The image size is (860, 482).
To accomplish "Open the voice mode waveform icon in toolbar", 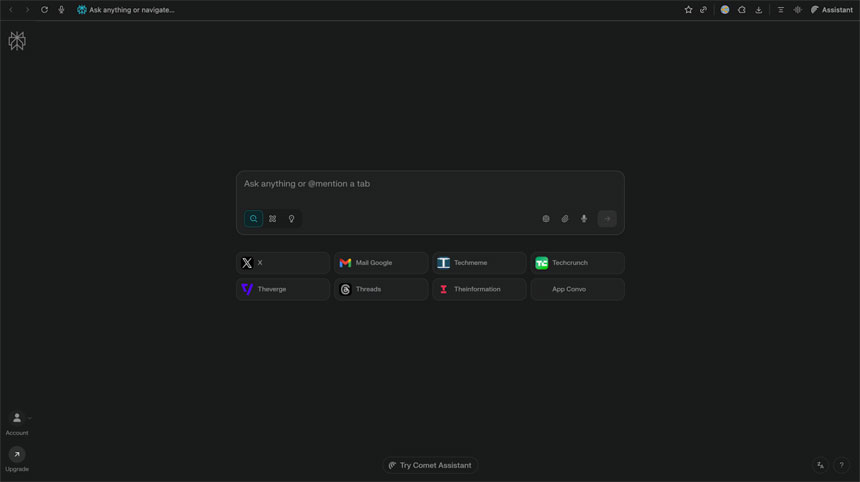I will [797, 10].
